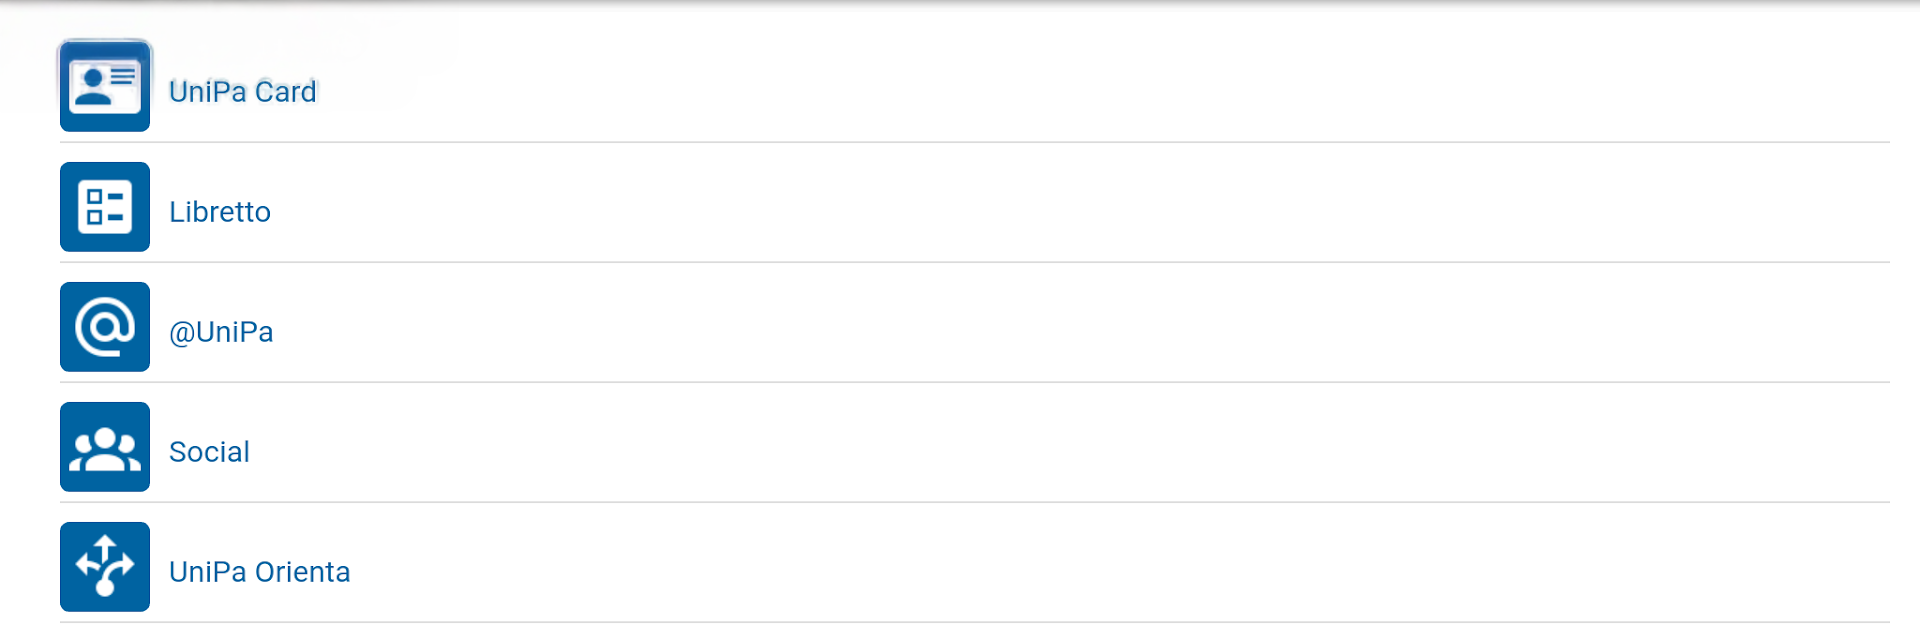Screen dimensions: 1920x630
Task: Select the "Social" text link
Action: [x=209, y=452]
